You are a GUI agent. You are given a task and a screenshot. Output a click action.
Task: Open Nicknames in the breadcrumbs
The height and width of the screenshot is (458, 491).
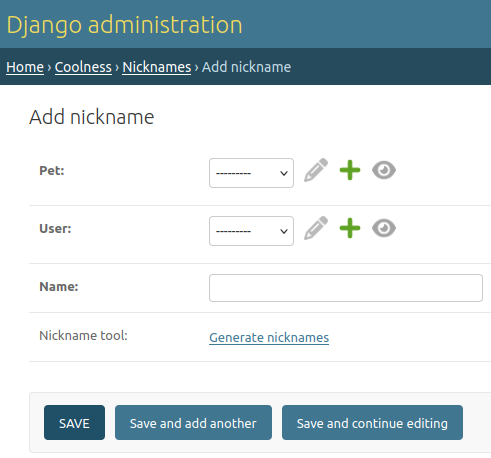click(157, 67)
